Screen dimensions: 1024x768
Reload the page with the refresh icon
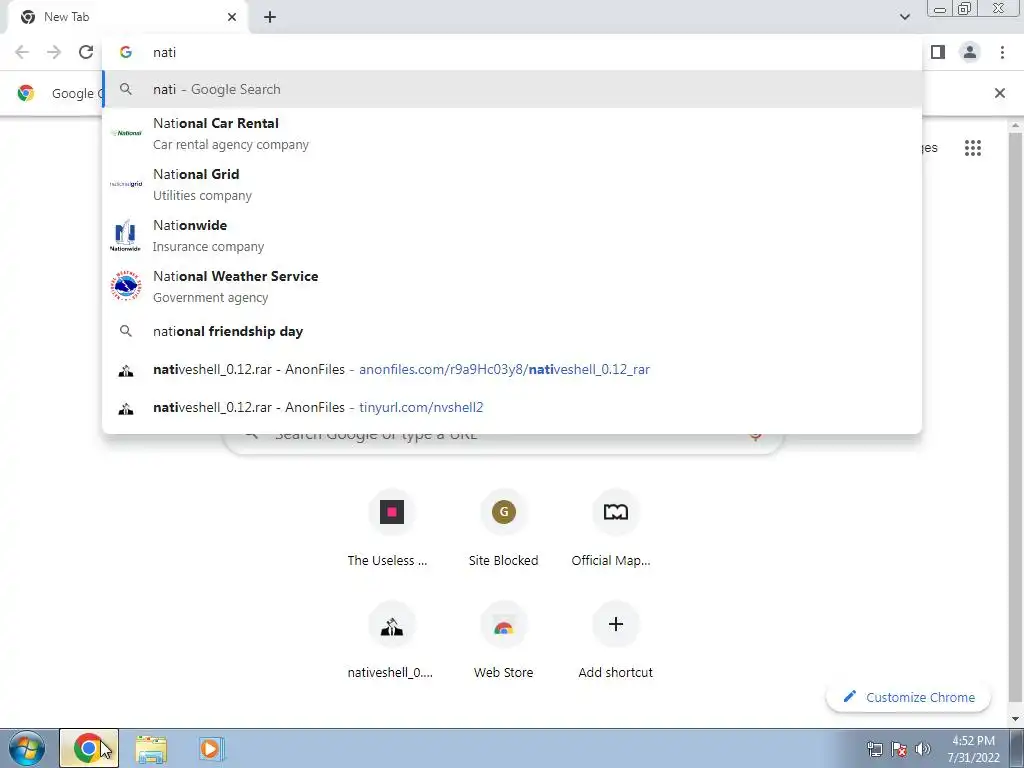pyautogui.click(x=86, y=52)
